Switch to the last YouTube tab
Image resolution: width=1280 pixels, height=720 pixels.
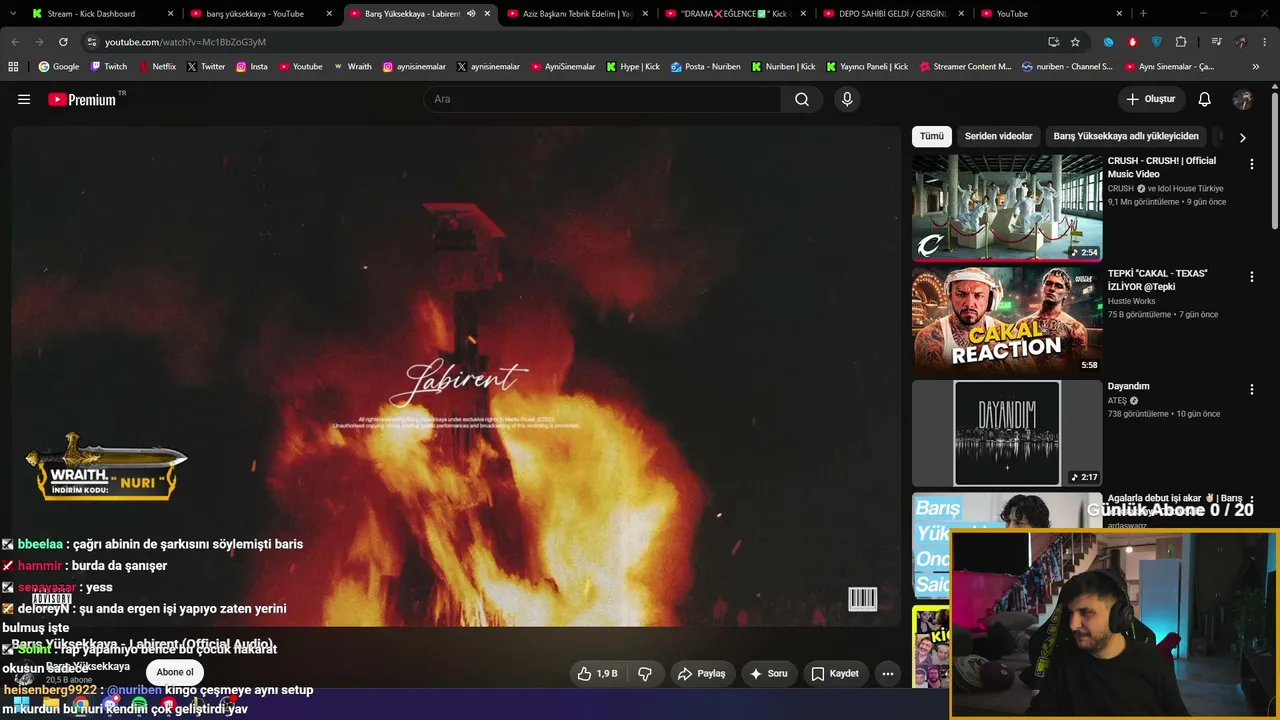coord(1052,14)
